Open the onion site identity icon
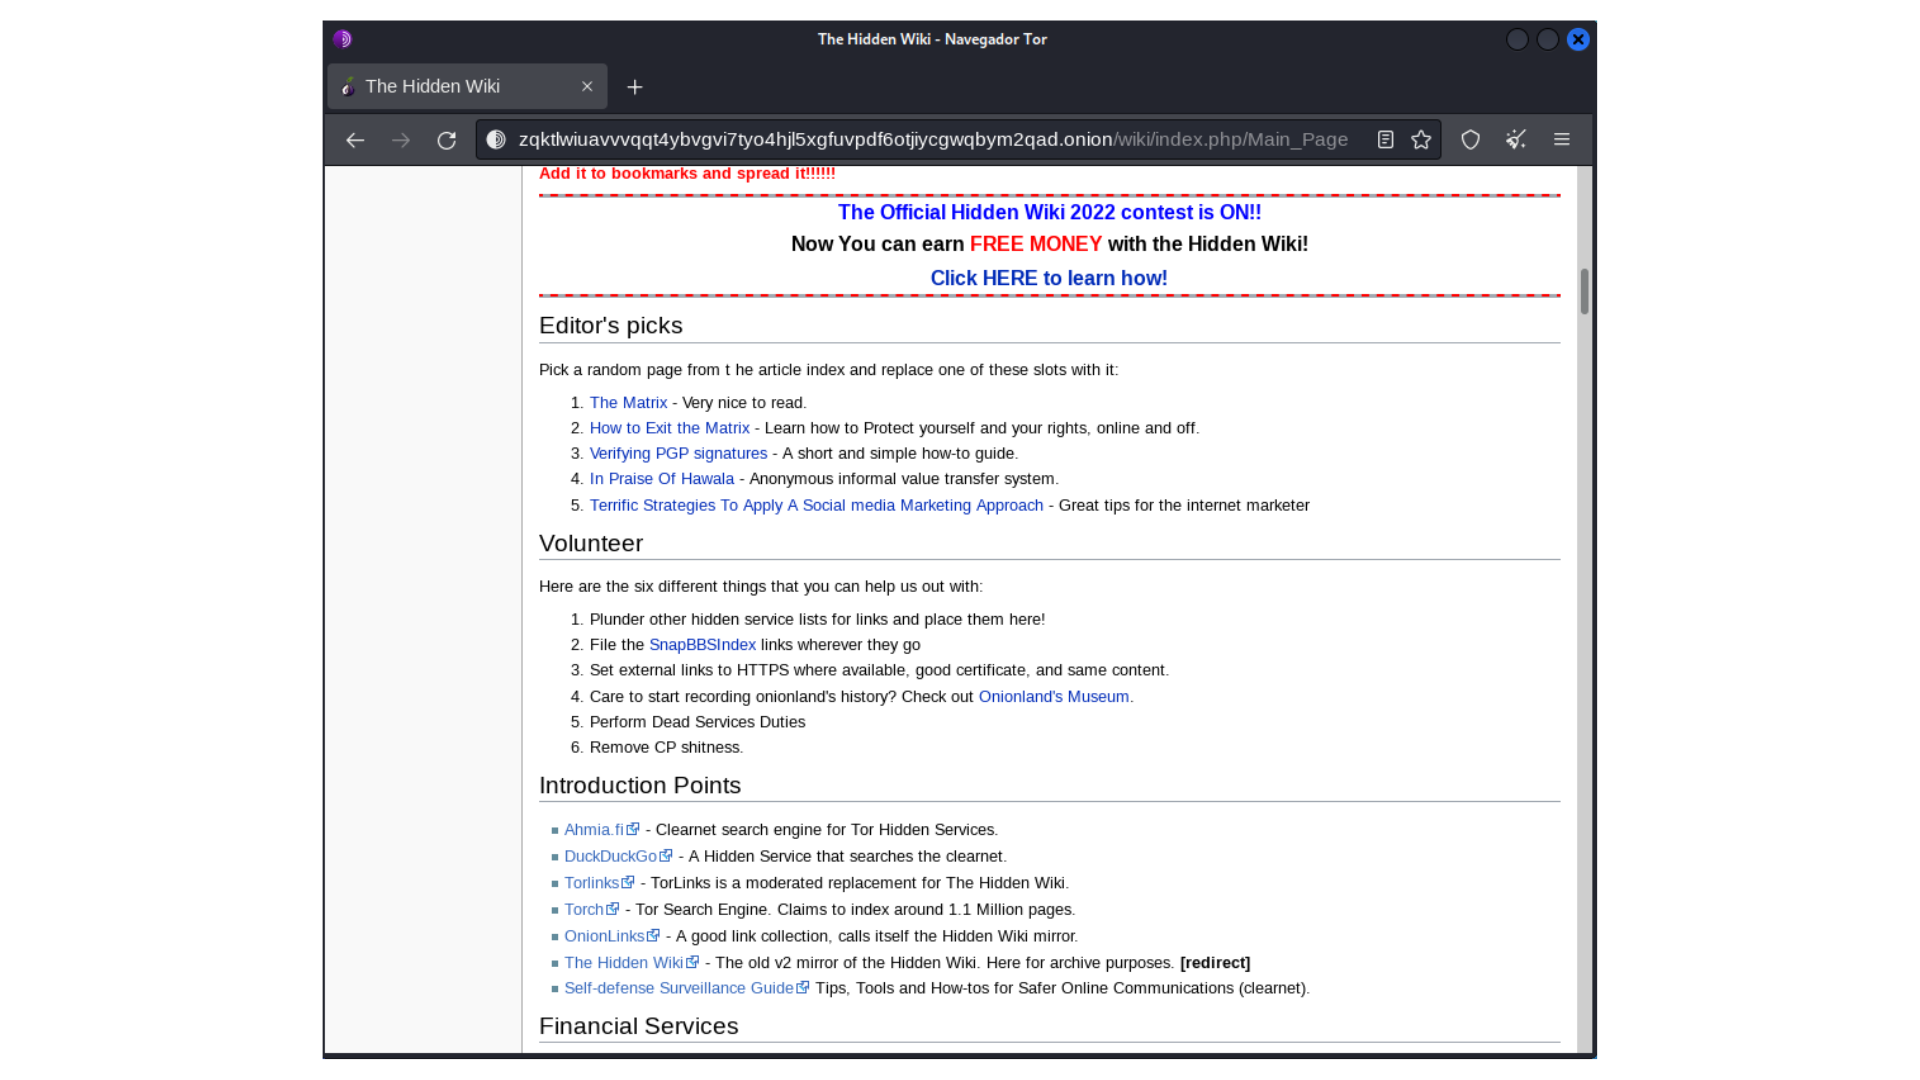The height and width of the screenshot is (1080, 1920). point(496,140)
